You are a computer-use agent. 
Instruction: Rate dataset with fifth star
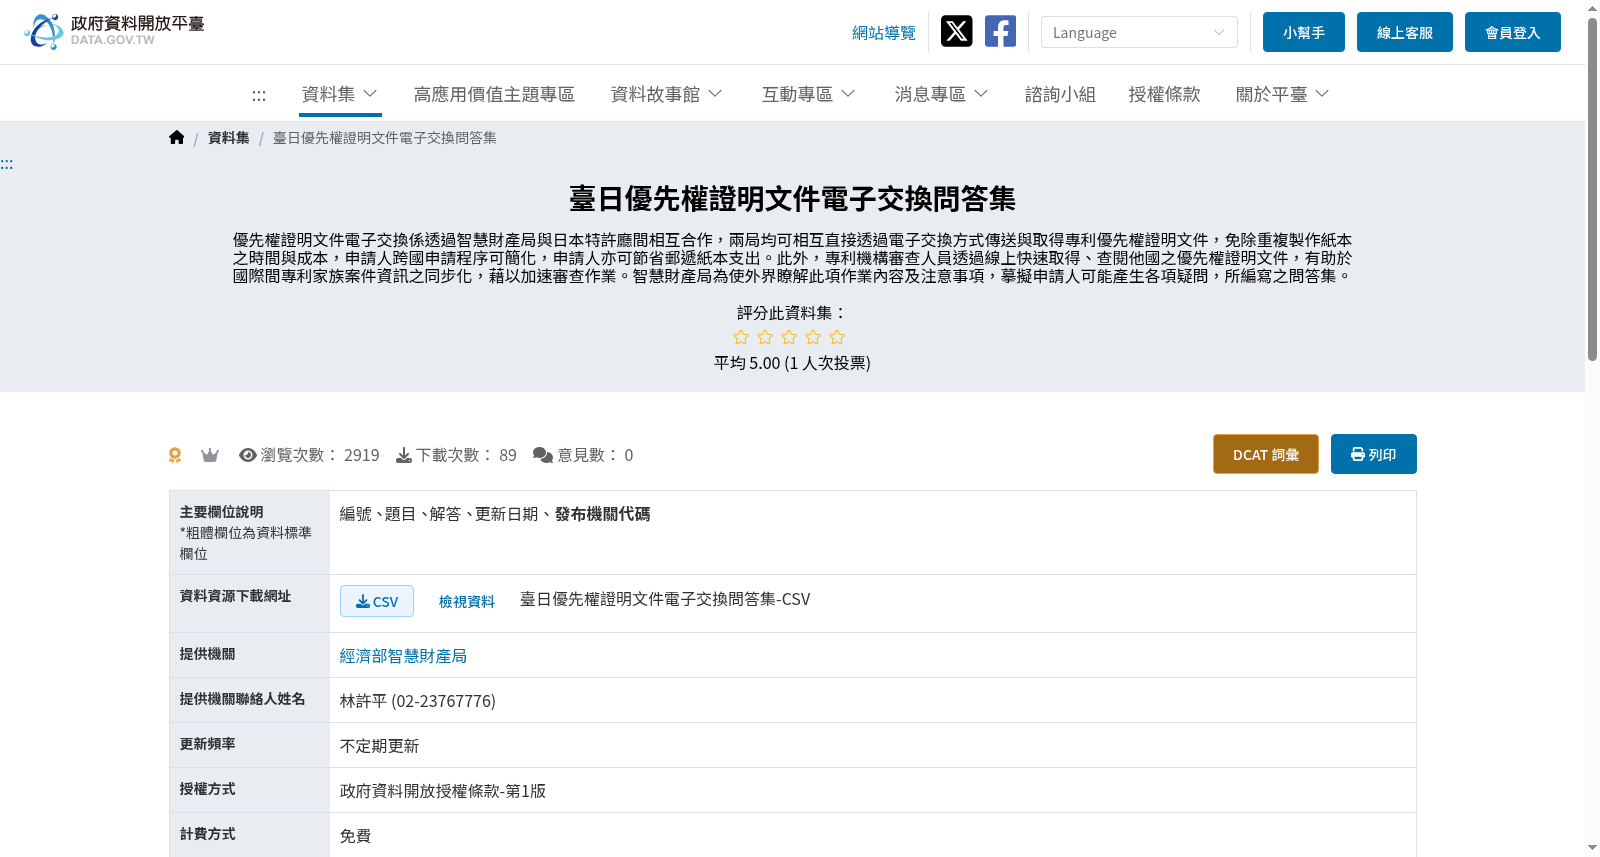(x=837, y=338)
